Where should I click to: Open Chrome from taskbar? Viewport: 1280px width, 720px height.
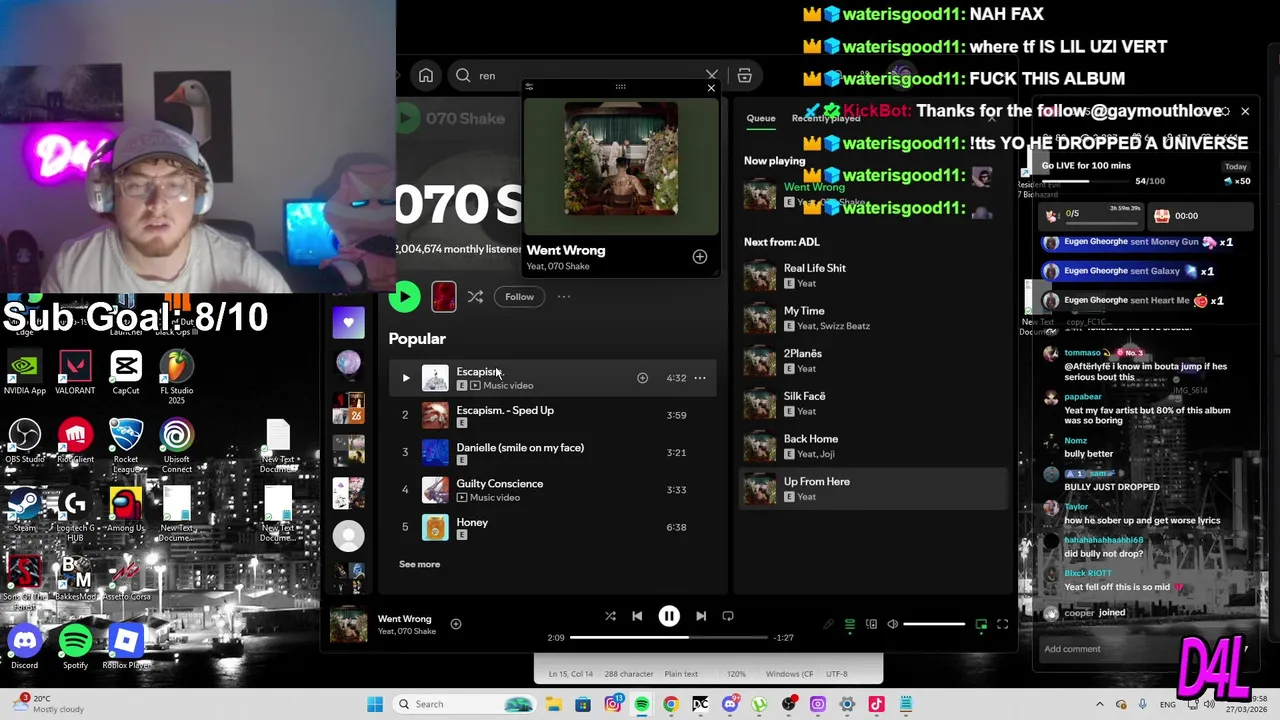click(670, 704)
